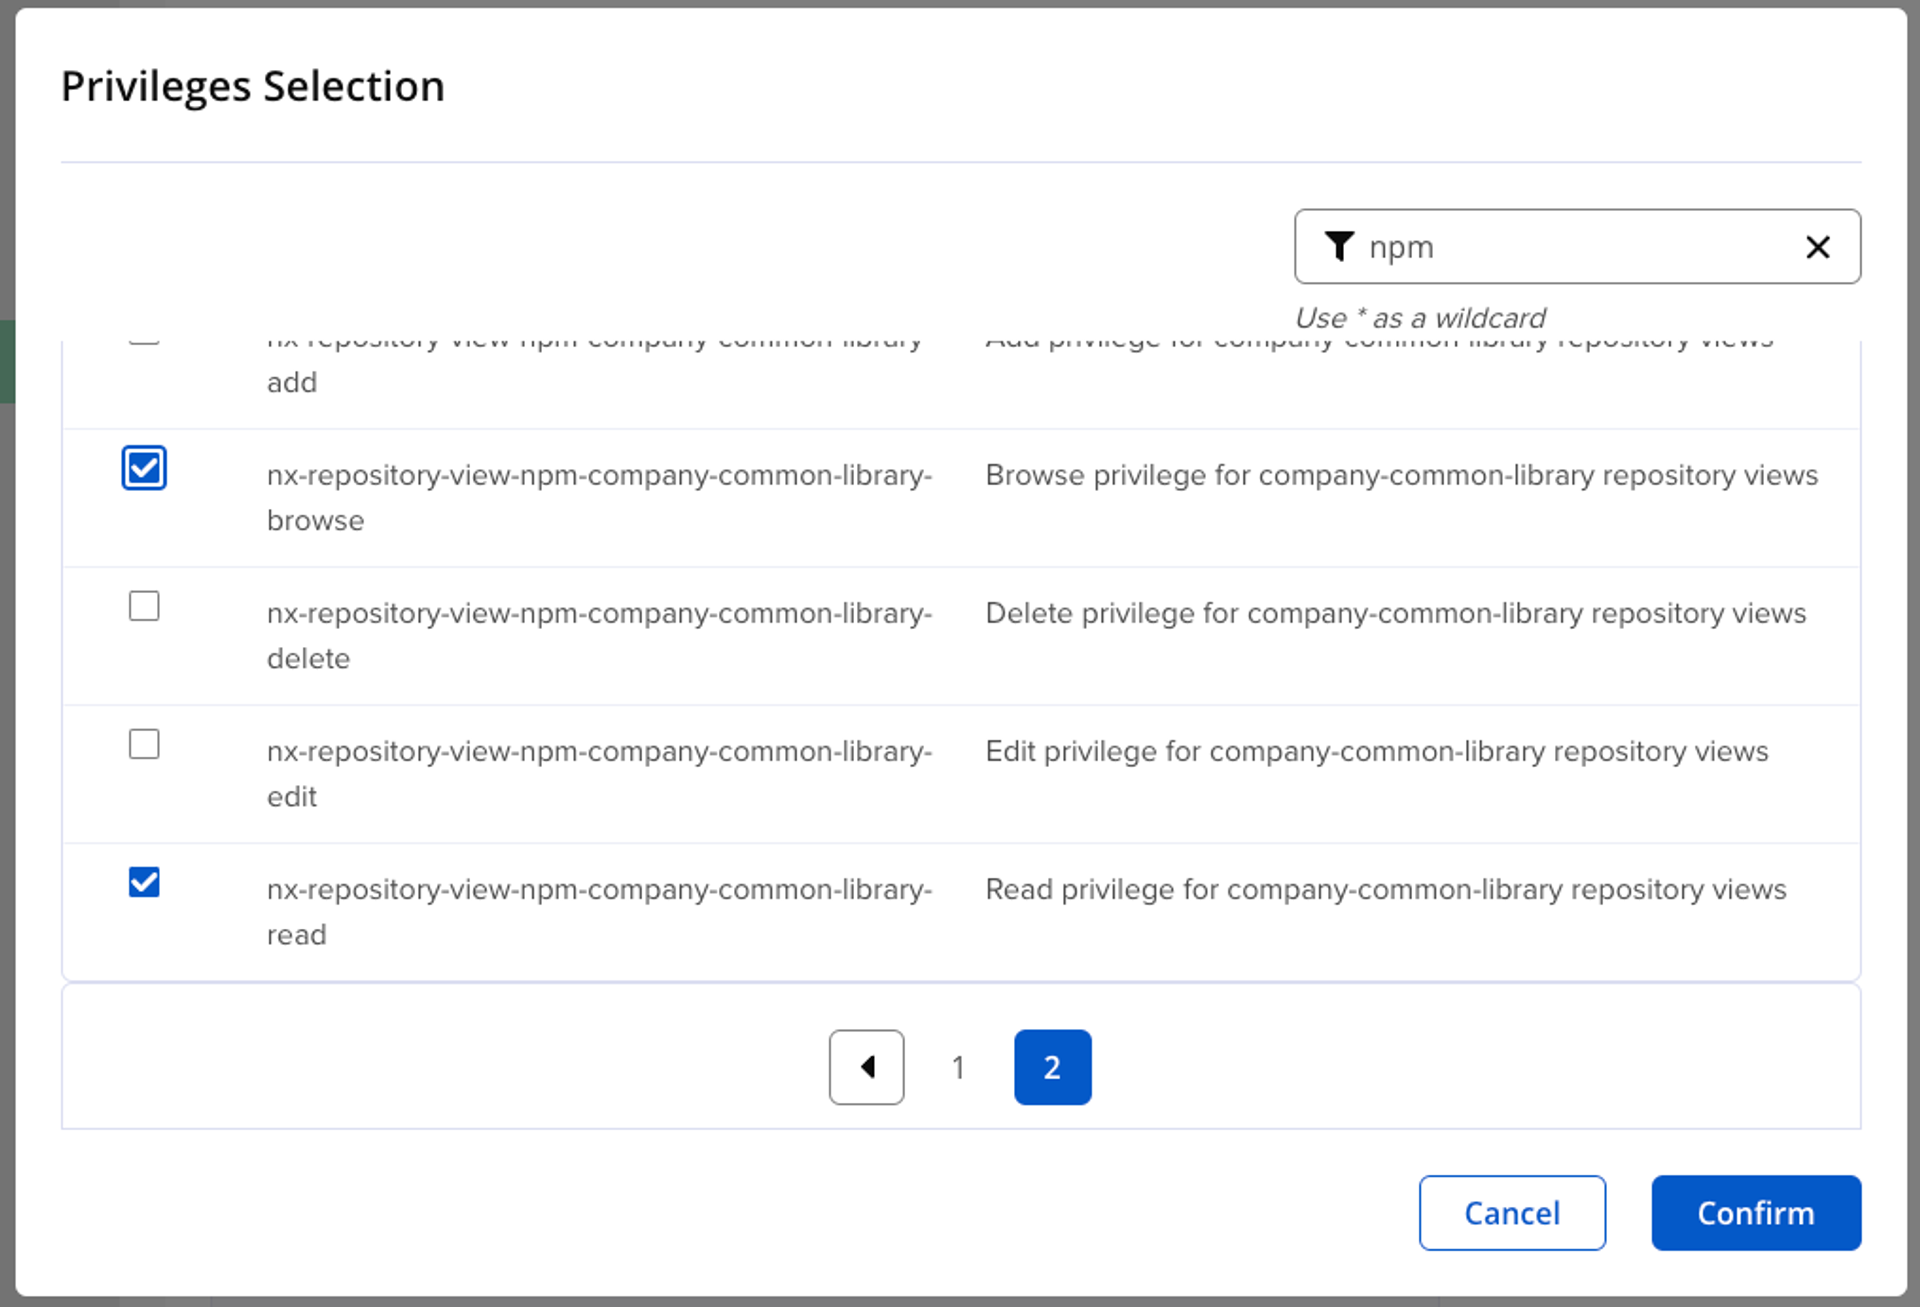Click the read privilege name text
The height and width of the screenshot is (1307, 1920).
[598, 890]
